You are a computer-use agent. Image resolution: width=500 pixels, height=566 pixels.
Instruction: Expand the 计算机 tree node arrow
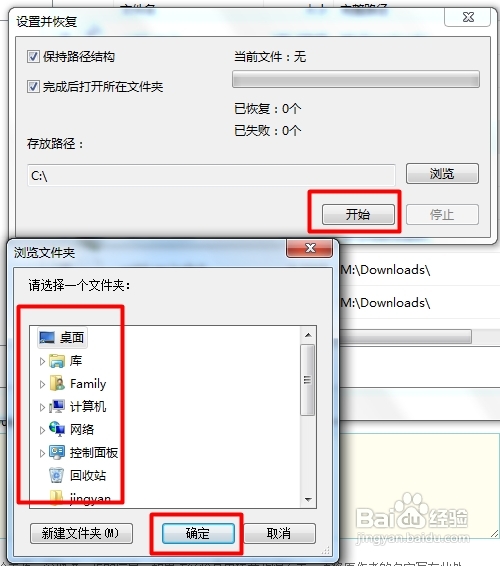42,407
